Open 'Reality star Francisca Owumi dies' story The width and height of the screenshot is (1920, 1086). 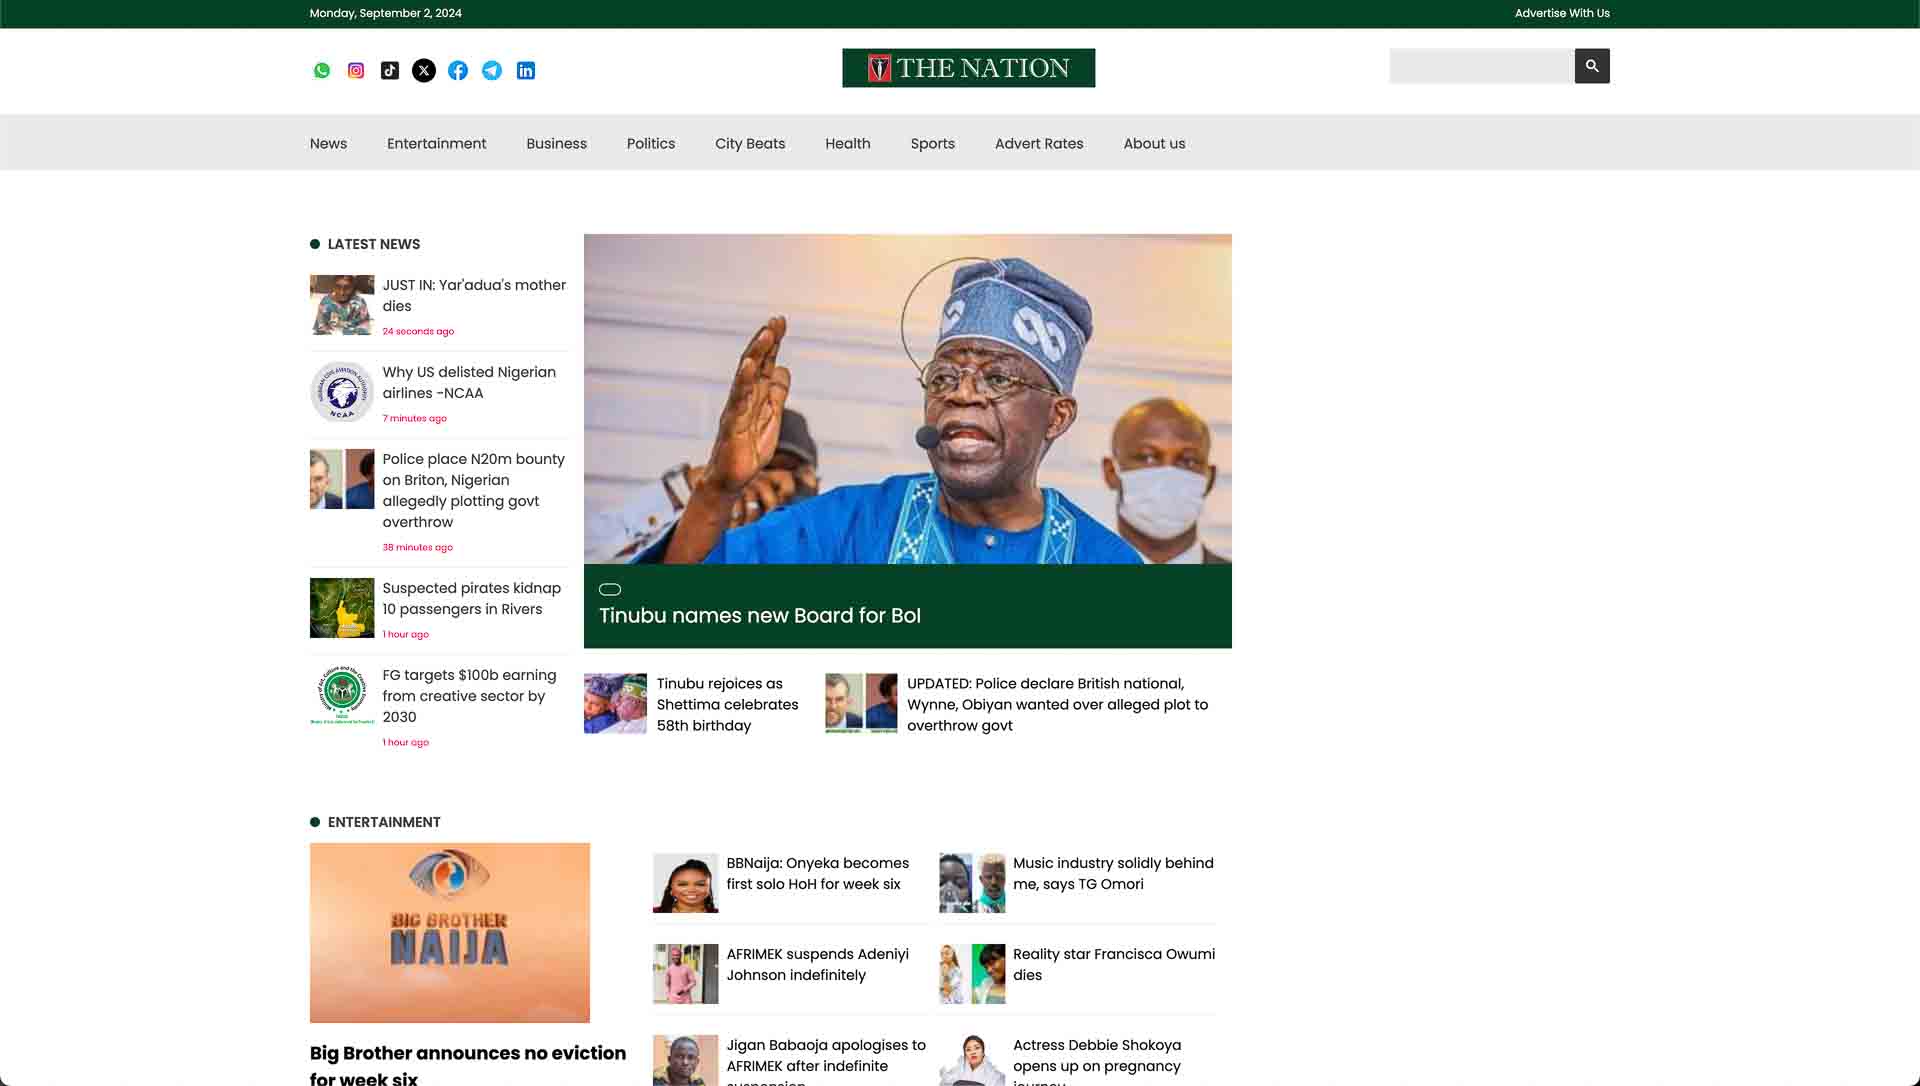point(1114,964)
